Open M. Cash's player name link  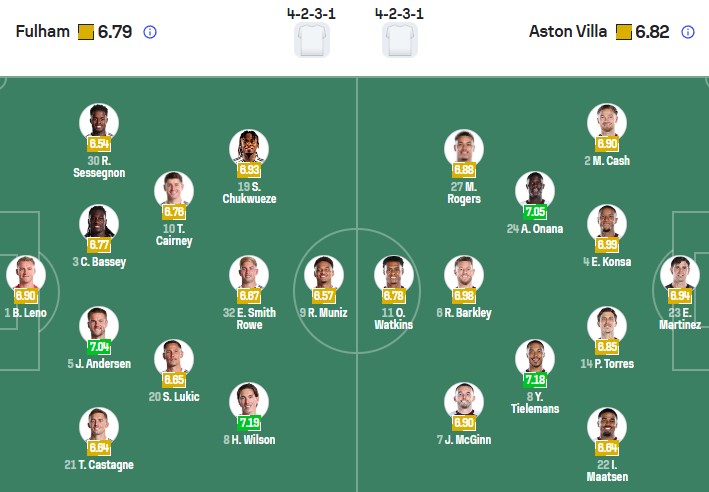(x=608, y=160)
